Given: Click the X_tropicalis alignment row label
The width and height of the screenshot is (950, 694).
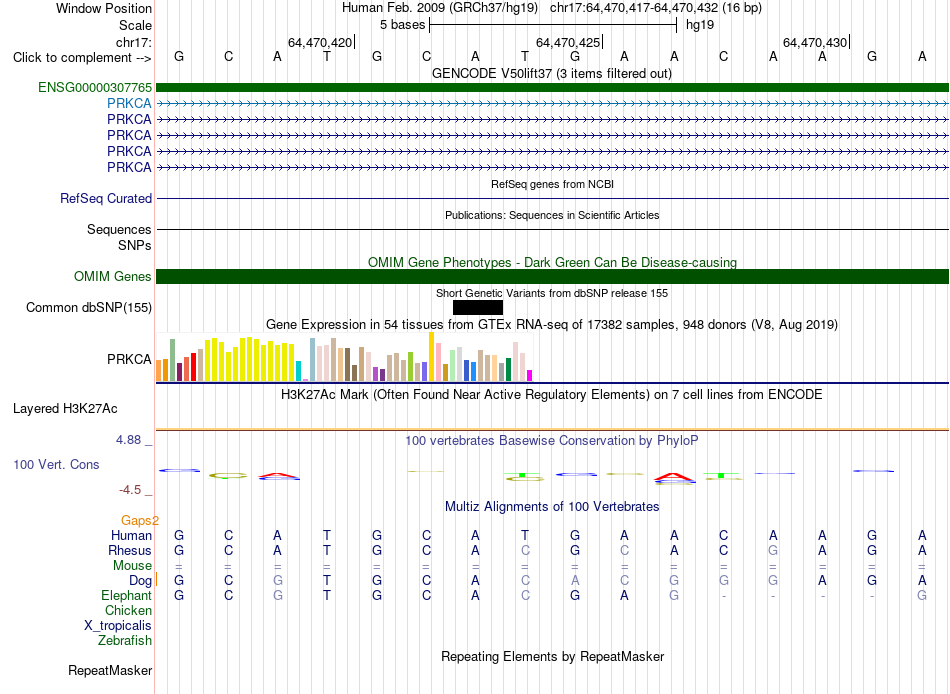Looking at the screenshot, I should 118,626.
